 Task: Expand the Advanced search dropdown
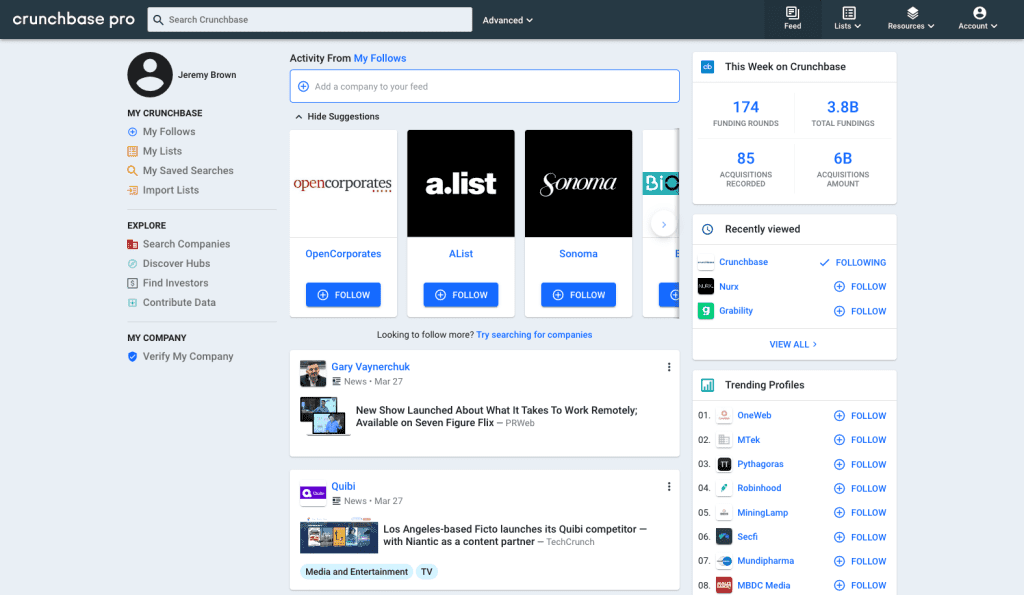pos(507,20)
